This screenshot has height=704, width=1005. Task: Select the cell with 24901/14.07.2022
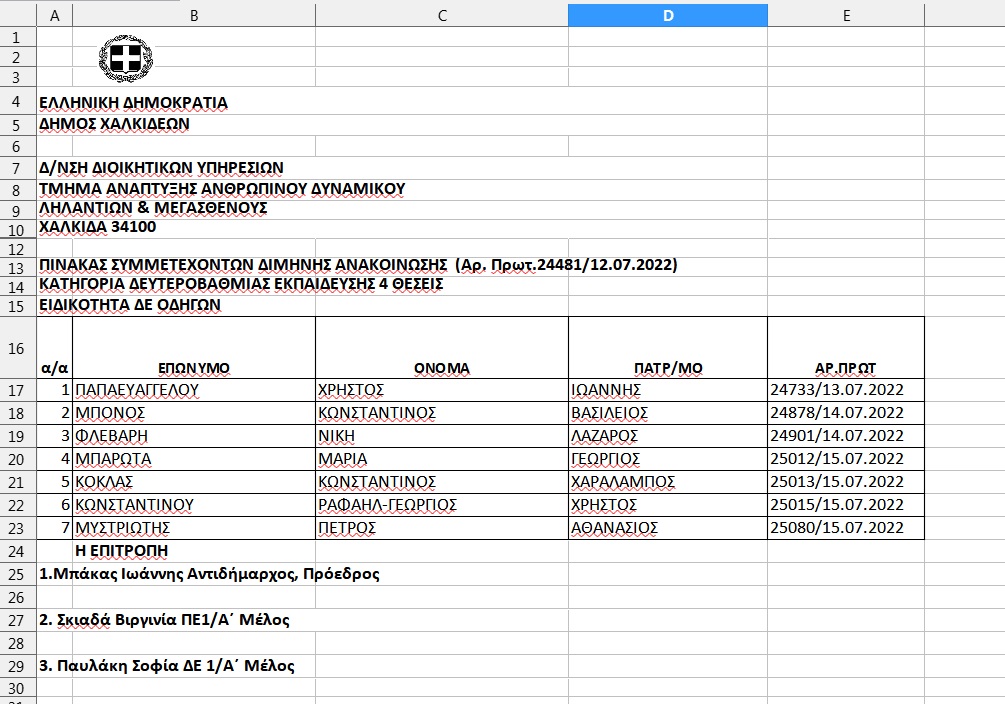point(846,436)
